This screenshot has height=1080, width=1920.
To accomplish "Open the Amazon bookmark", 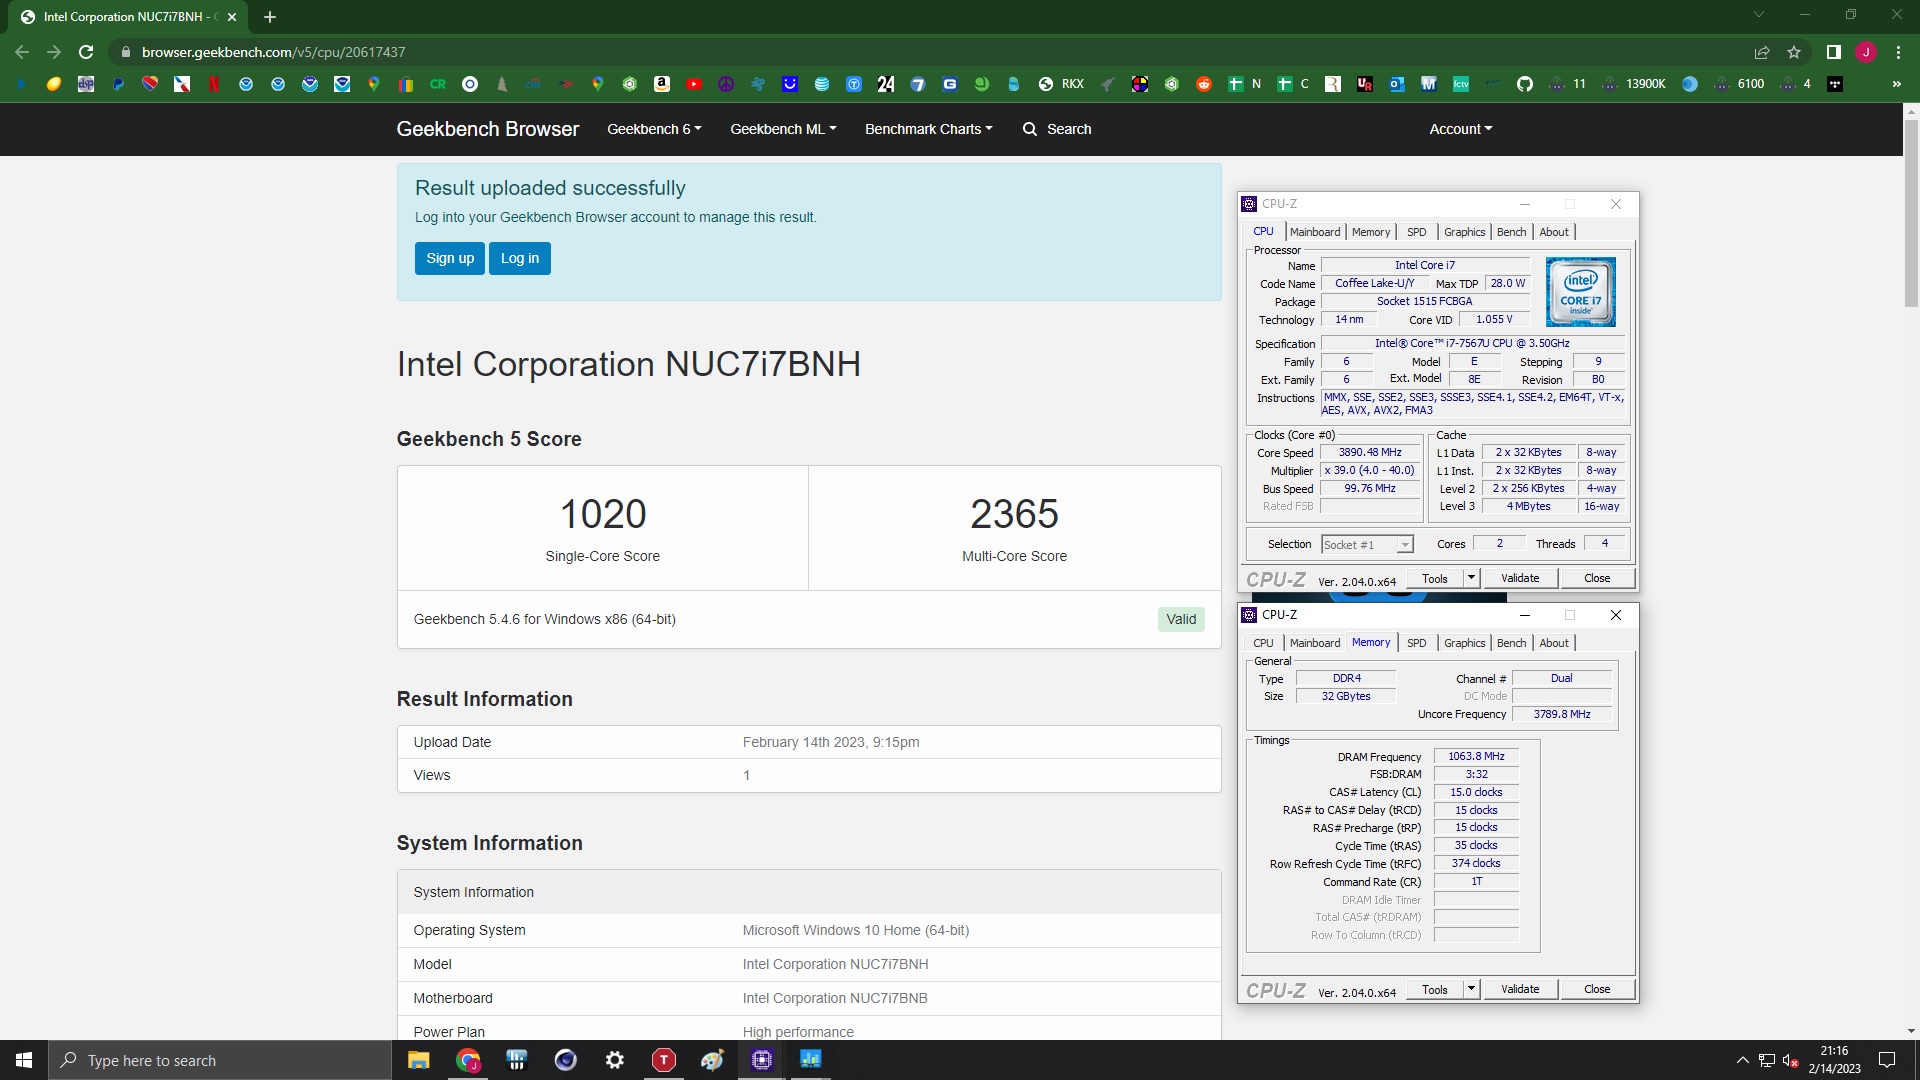I will (x=662, y=84).
